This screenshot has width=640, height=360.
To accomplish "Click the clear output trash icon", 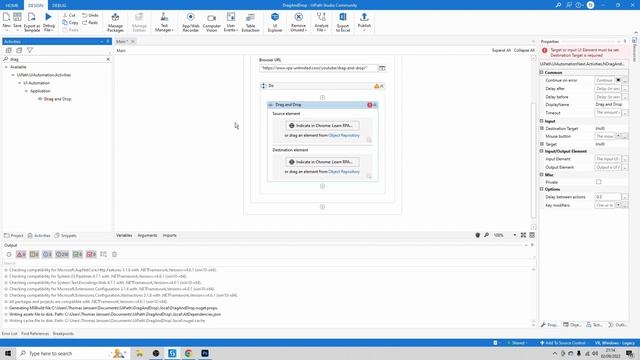I will 114,254.
